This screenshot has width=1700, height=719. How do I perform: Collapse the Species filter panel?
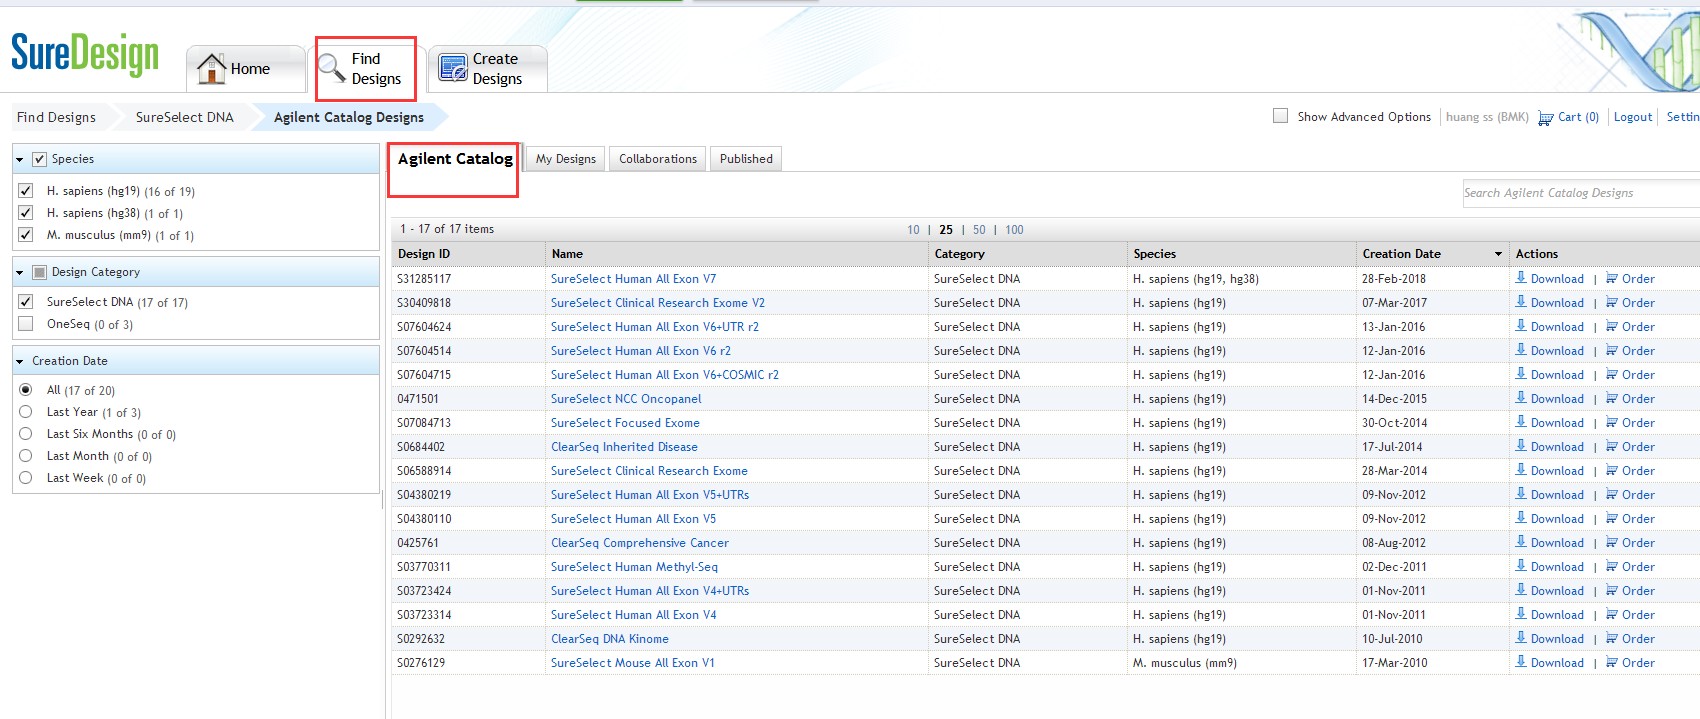point(20,159)
